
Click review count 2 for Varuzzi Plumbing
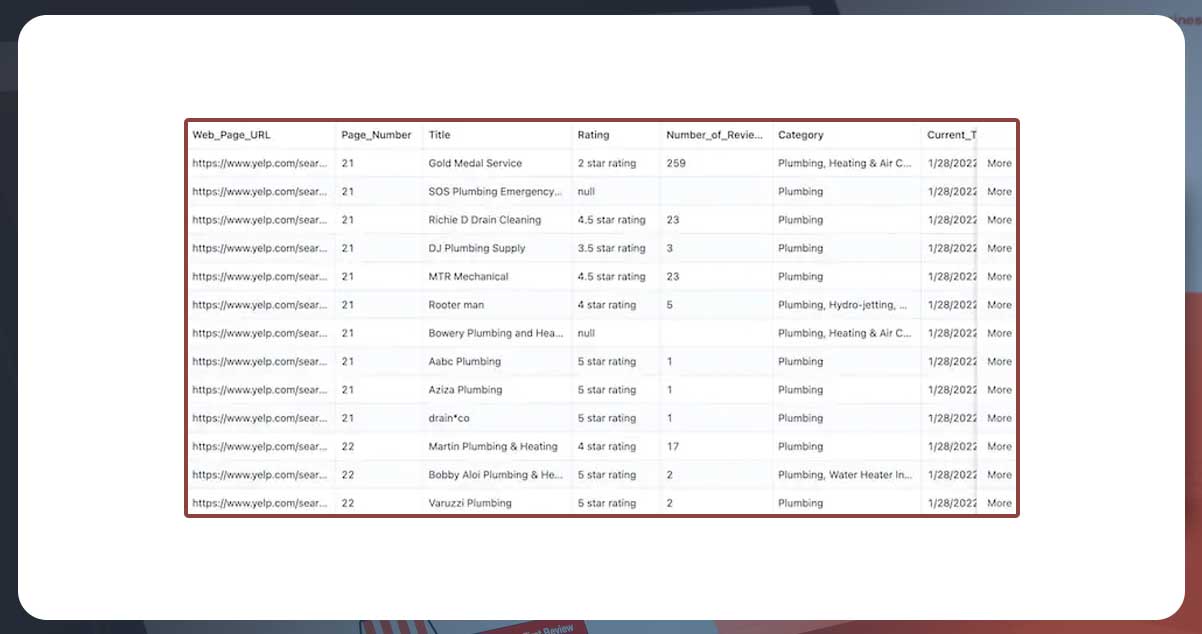click(670, 503)
